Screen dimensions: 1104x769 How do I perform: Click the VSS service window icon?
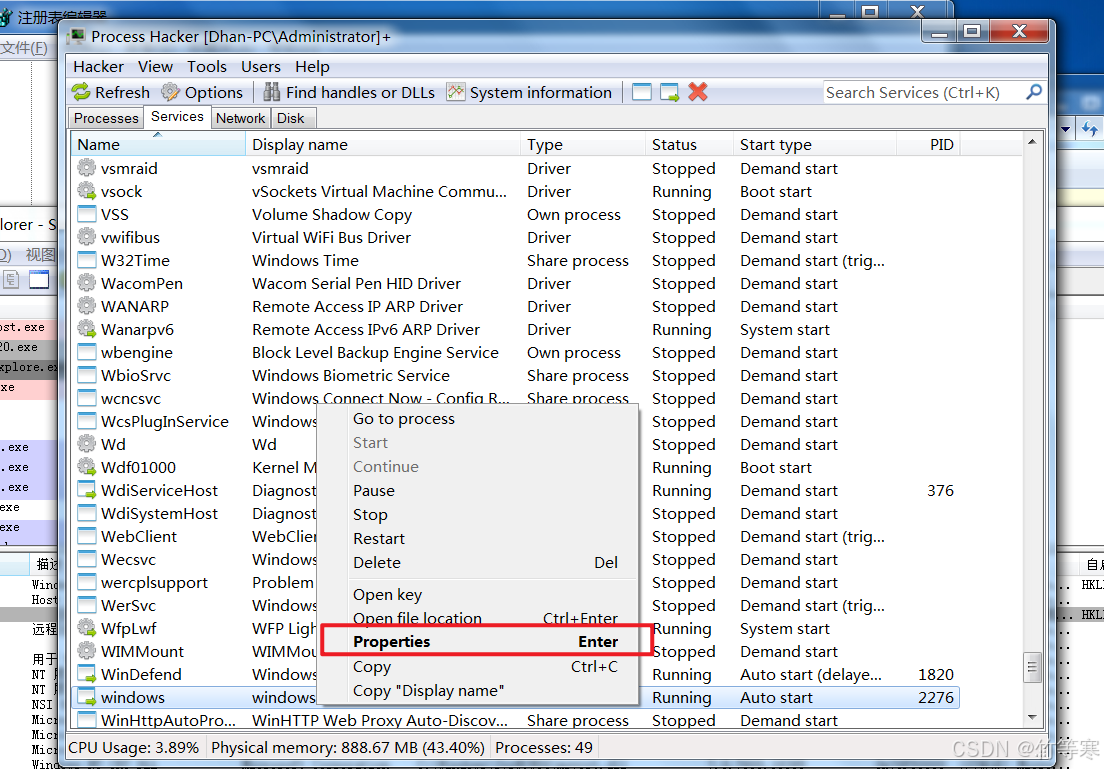coord(87,214)
